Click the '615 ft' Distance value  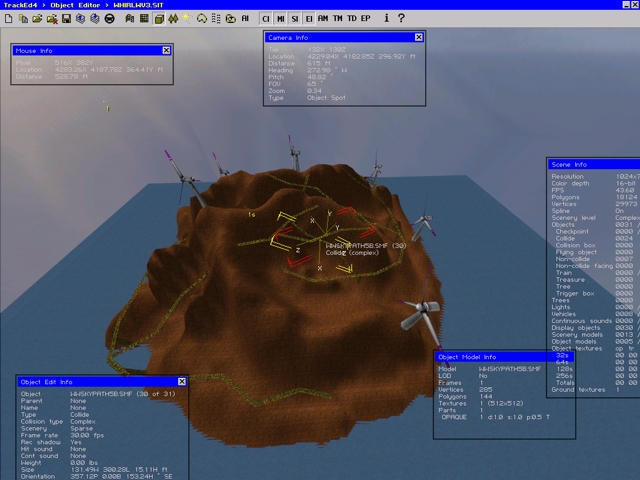click(x=319, y=64)
